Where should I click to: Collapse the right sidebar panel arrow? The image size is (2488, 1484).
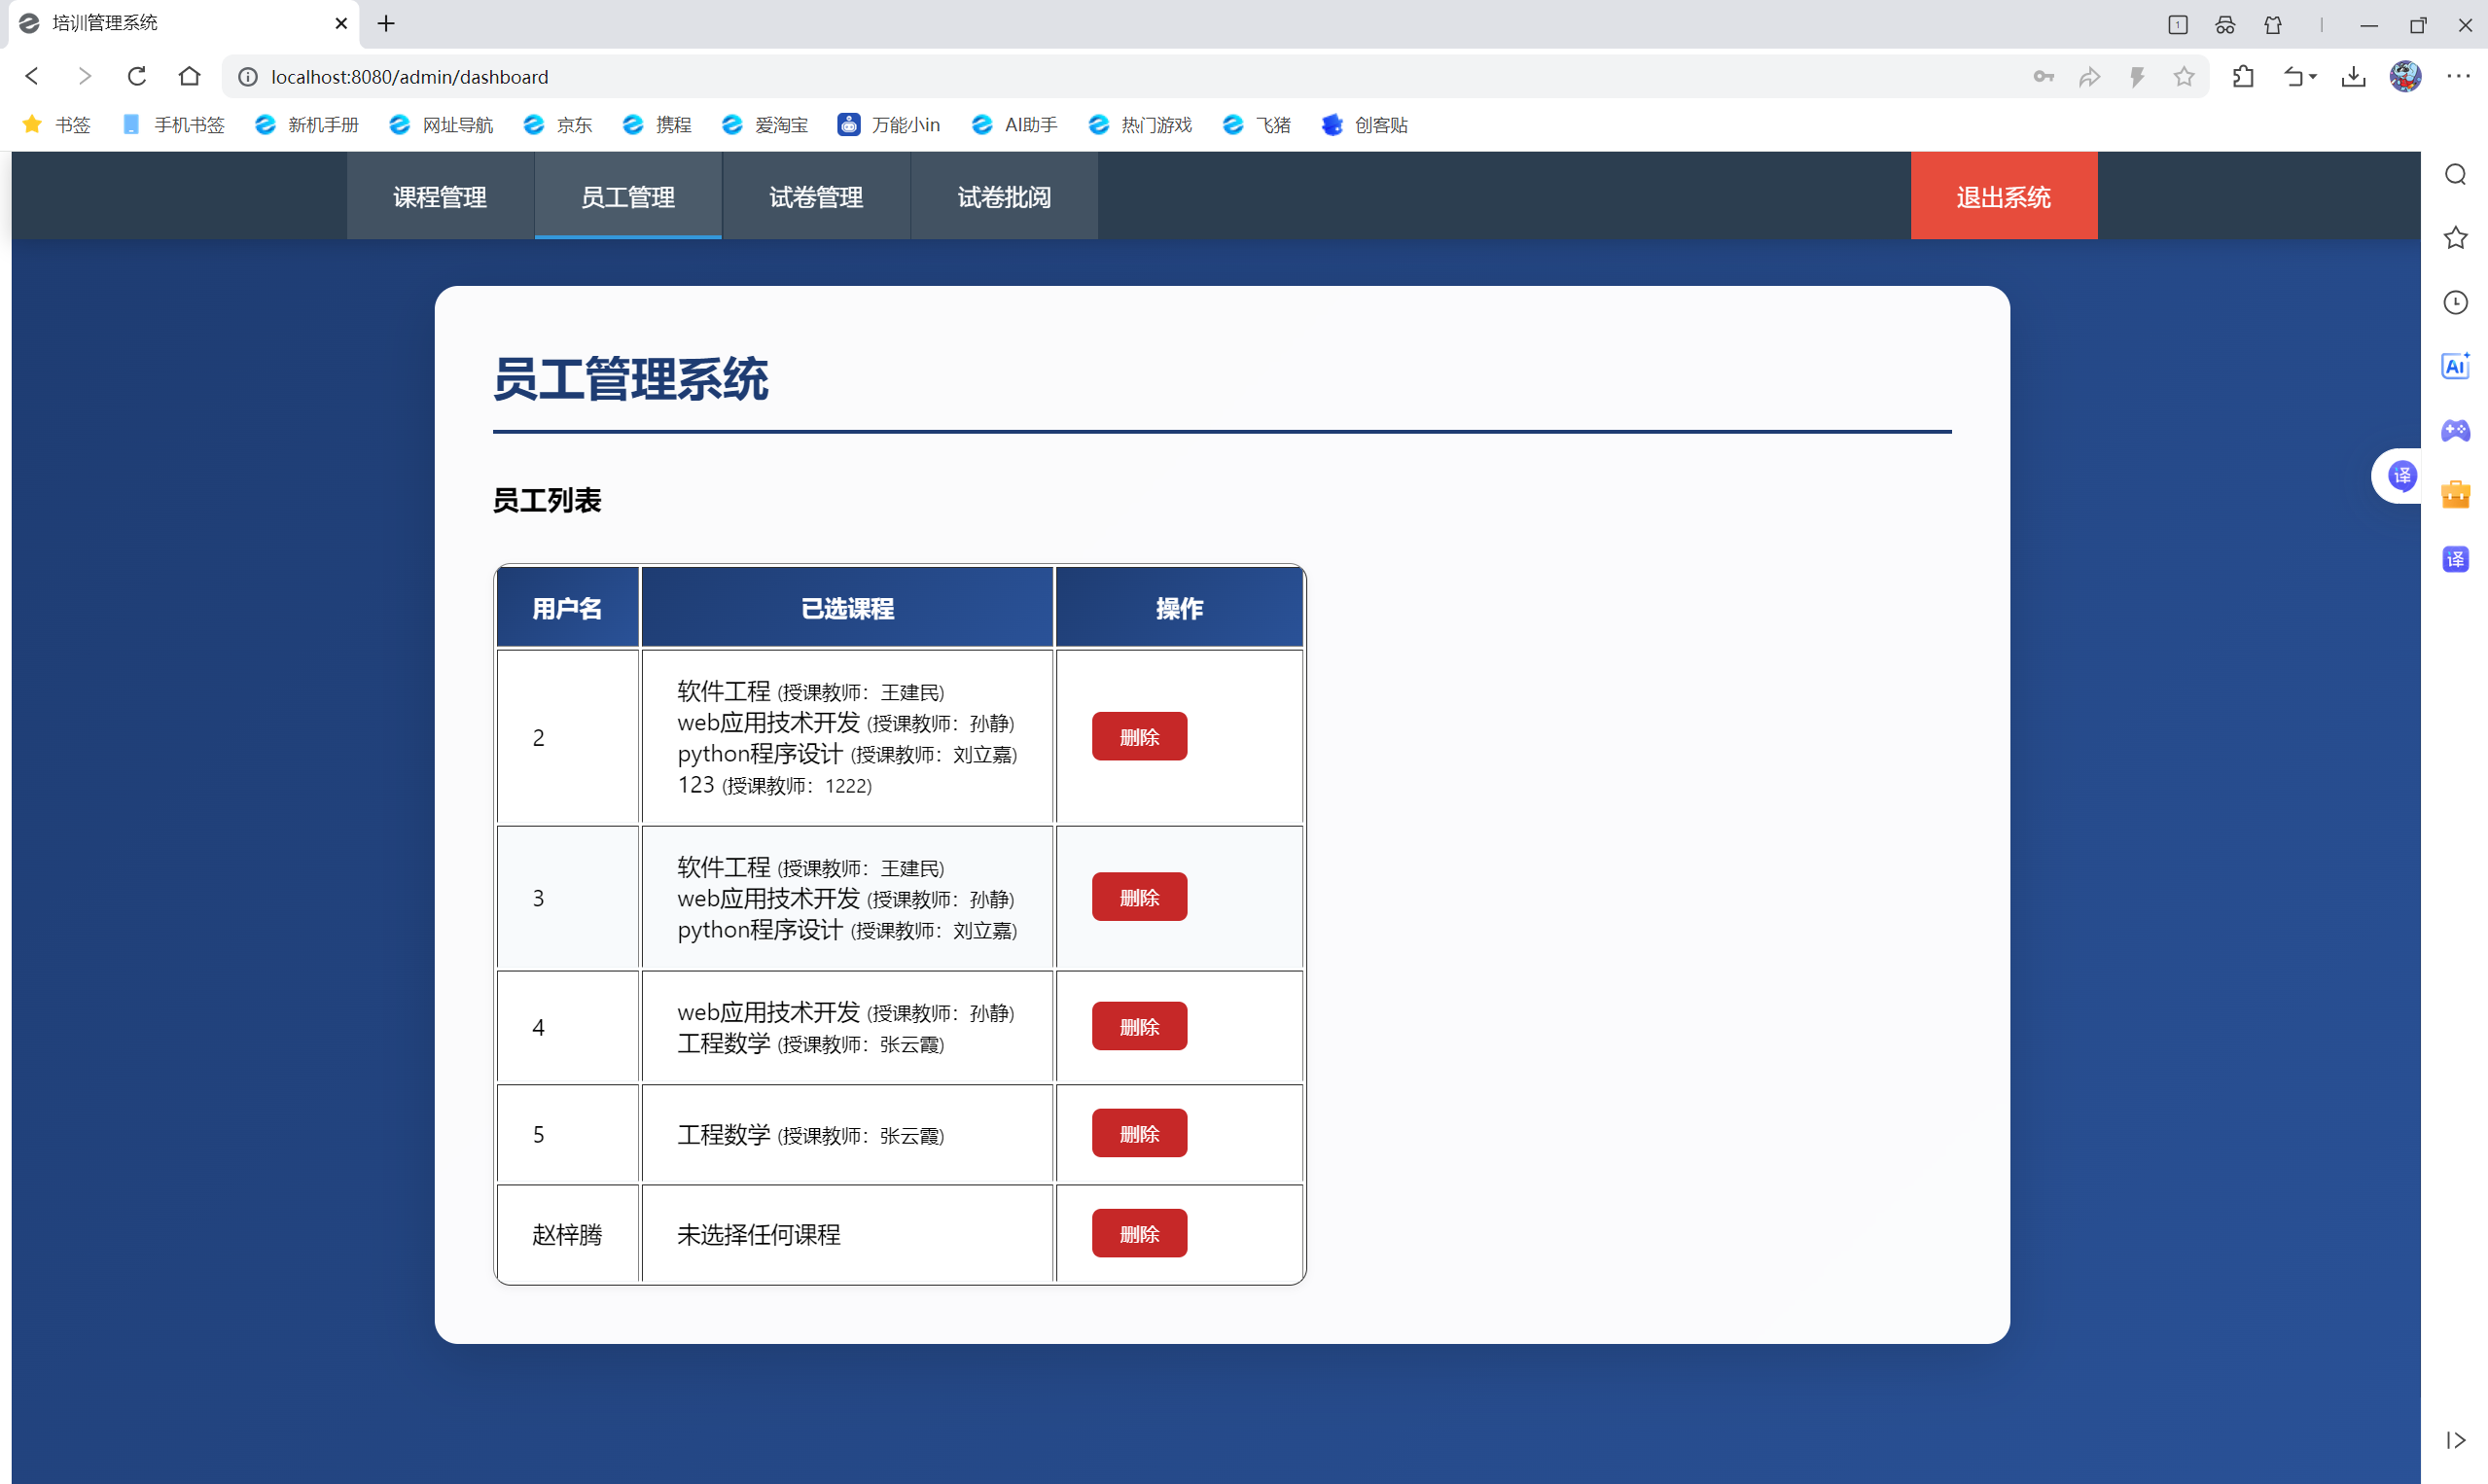[2455, 1440]
